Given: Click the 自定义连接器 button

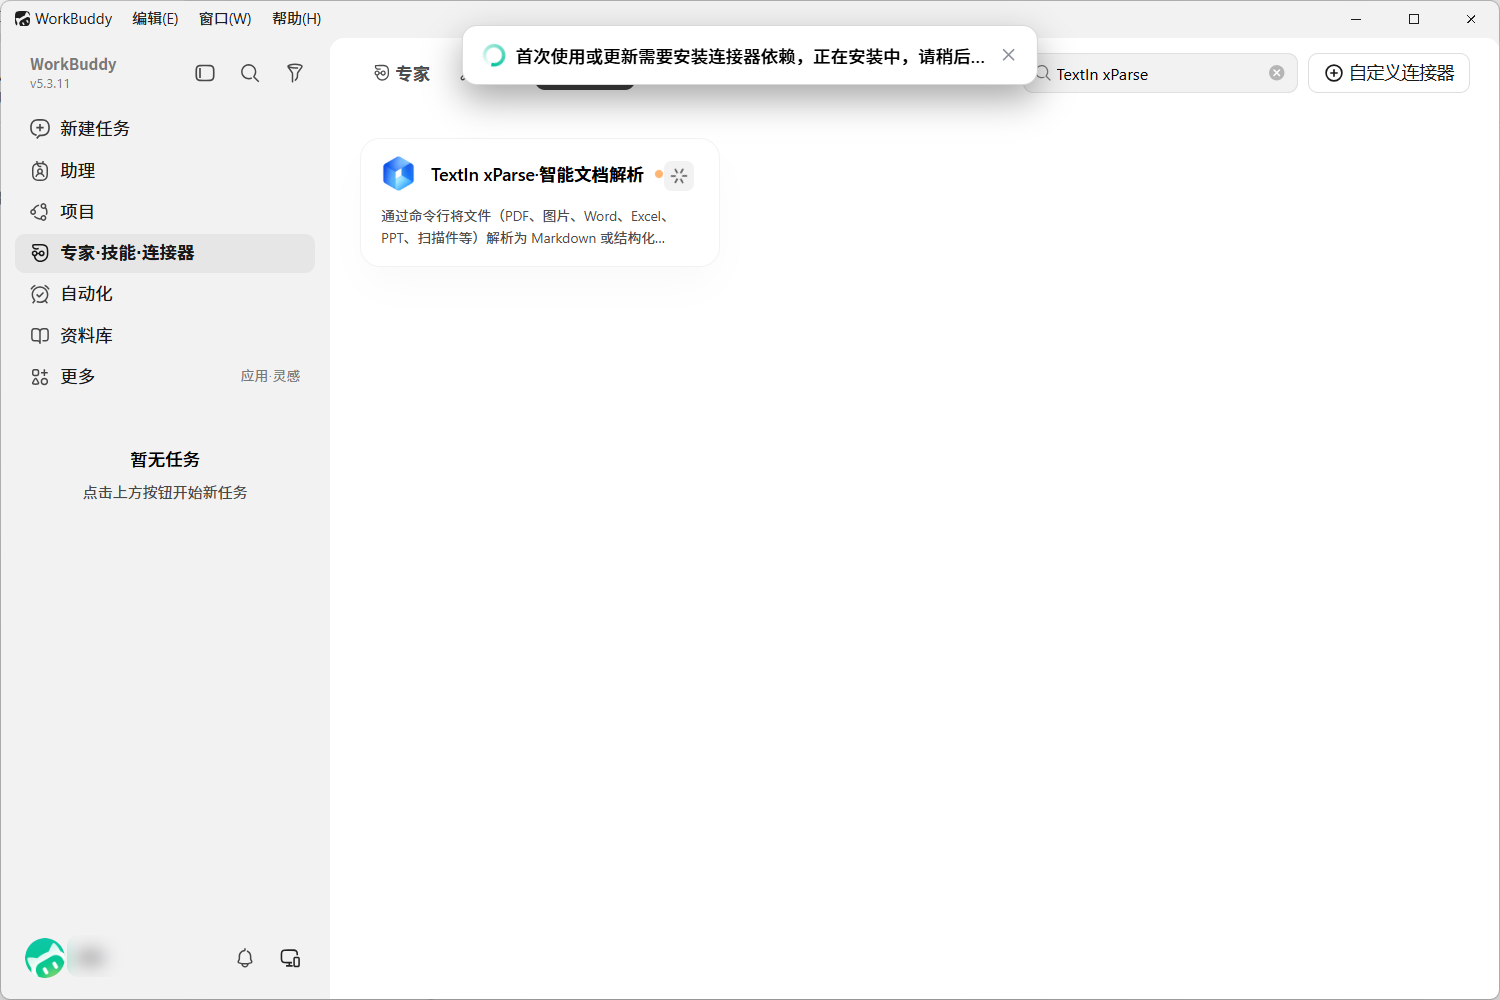Looking at the screenshot, I should click(1389, 73).
